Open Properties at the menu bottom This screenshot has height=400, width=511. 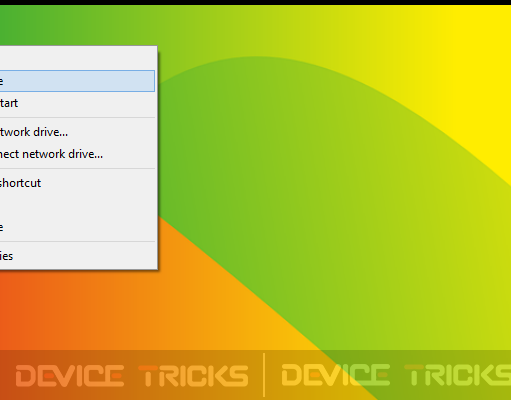tap(77, 256)
